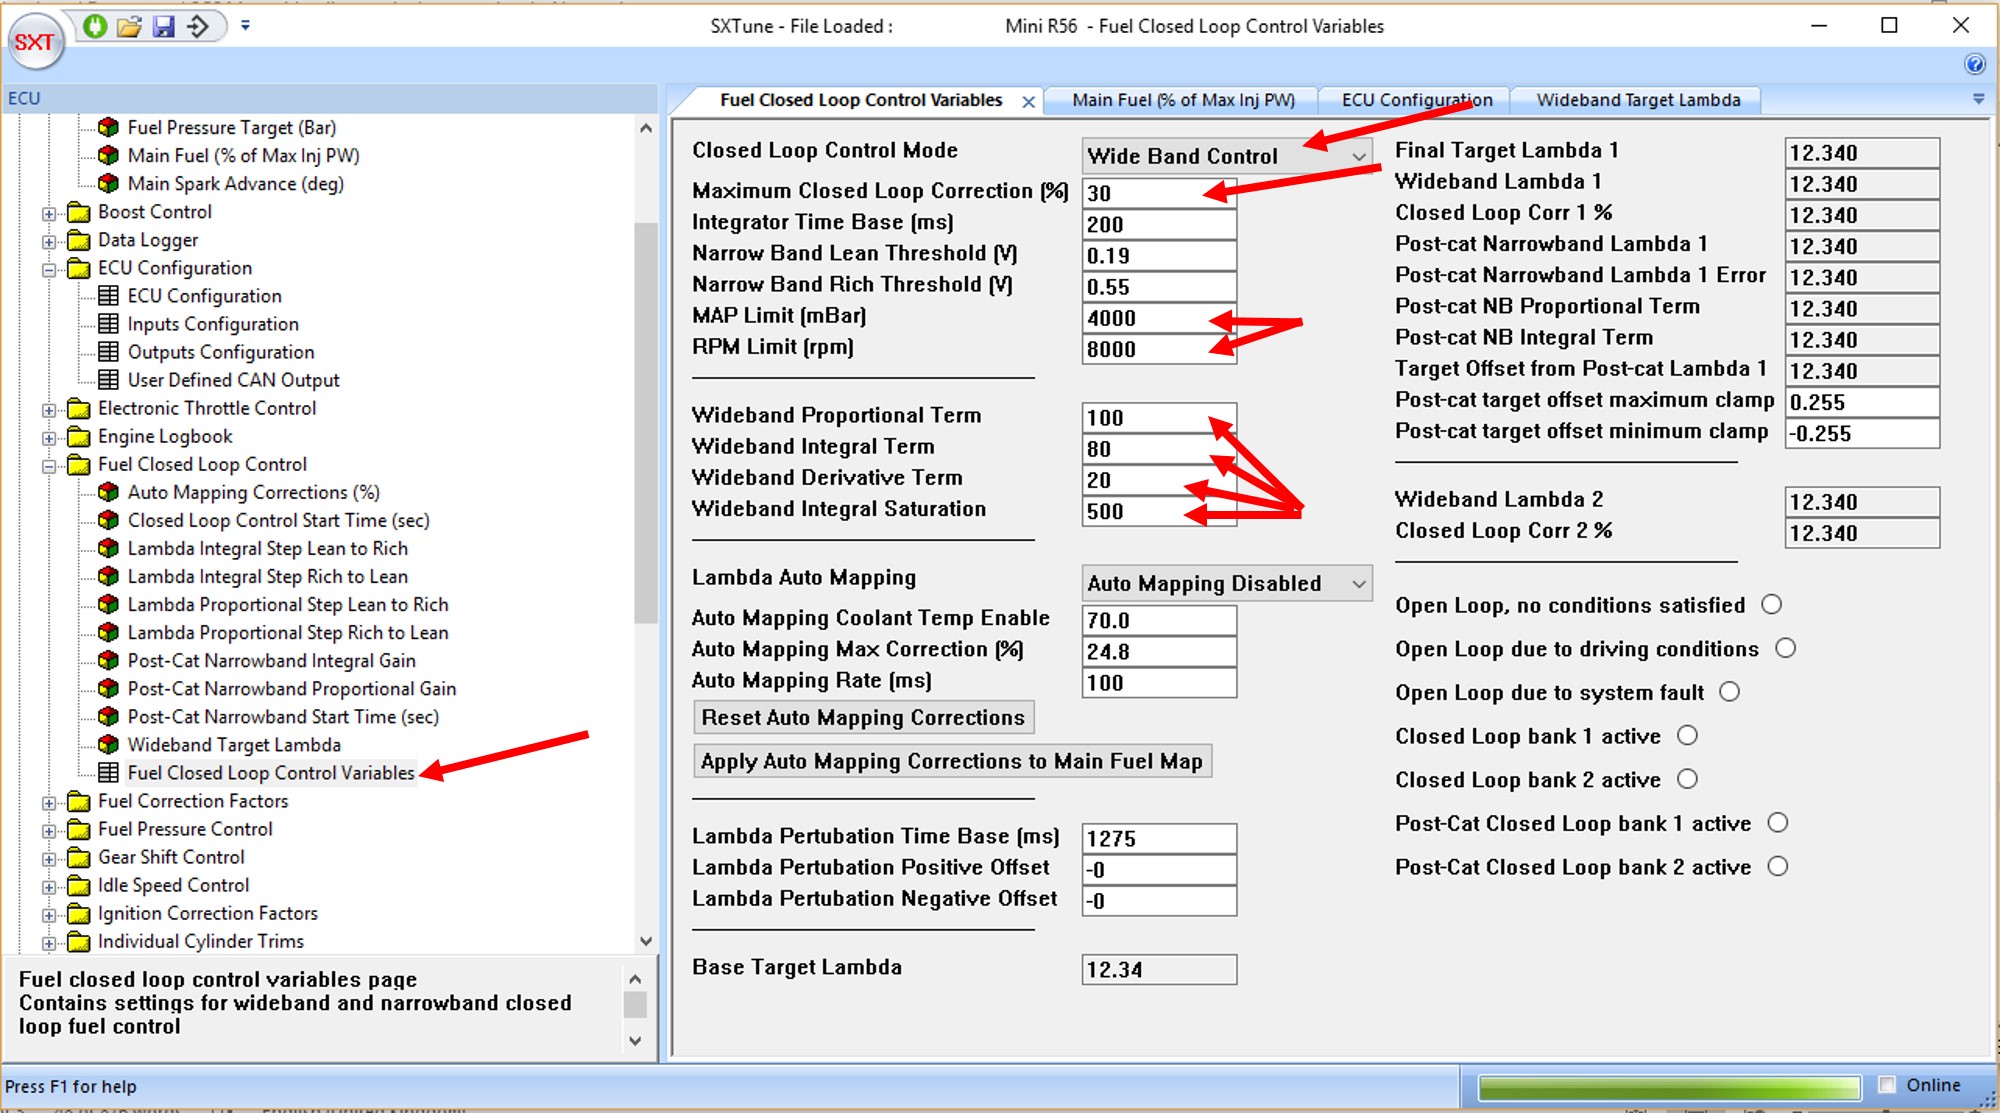Viewport: 2000px width, 1113px height.
Task: Select Open Loop due to system fault radio
Action: click(1729, 692)
